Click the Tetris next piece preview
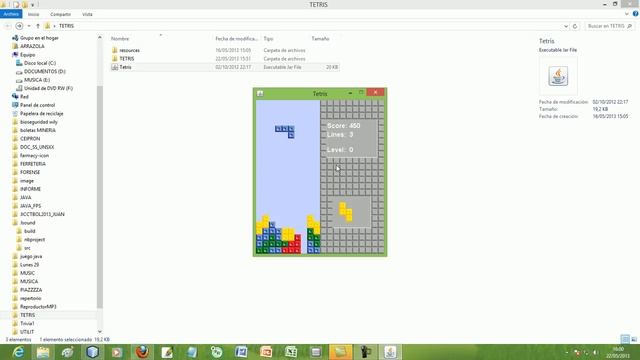Screen dimensions: 640x360 pos(350,212)
